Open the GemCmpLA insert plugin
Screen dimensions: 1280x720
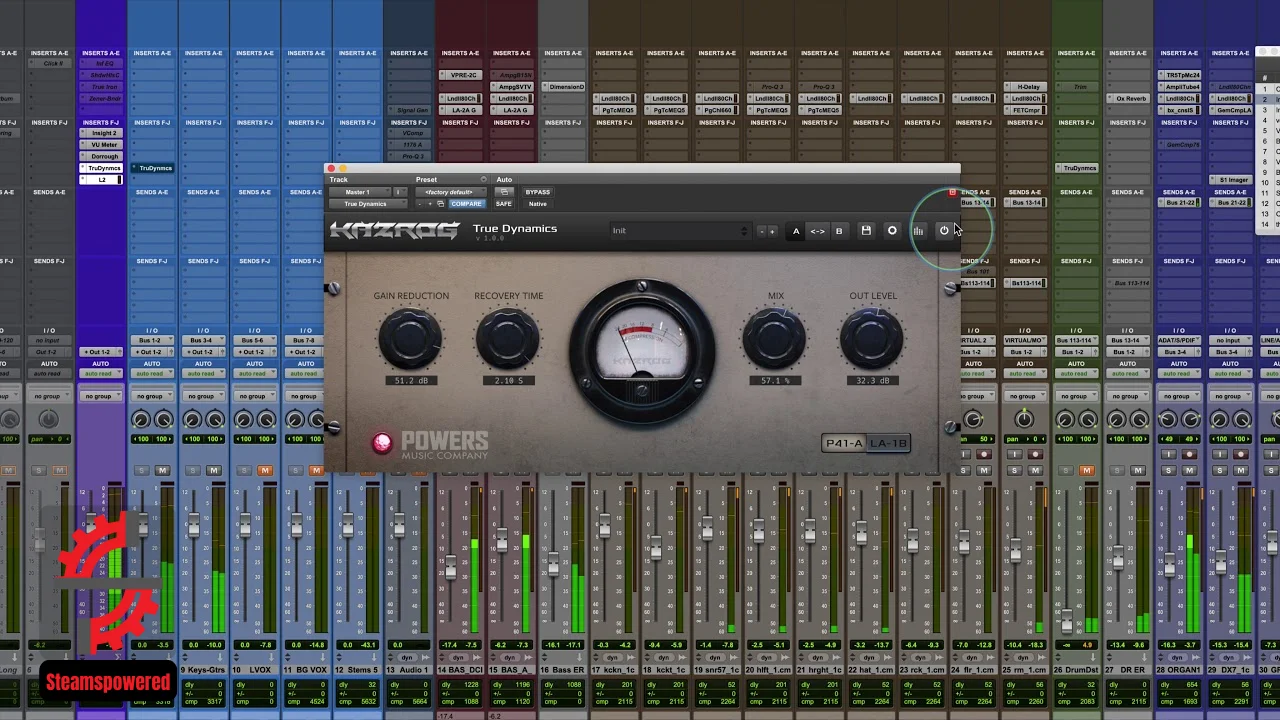[1230, 110]
